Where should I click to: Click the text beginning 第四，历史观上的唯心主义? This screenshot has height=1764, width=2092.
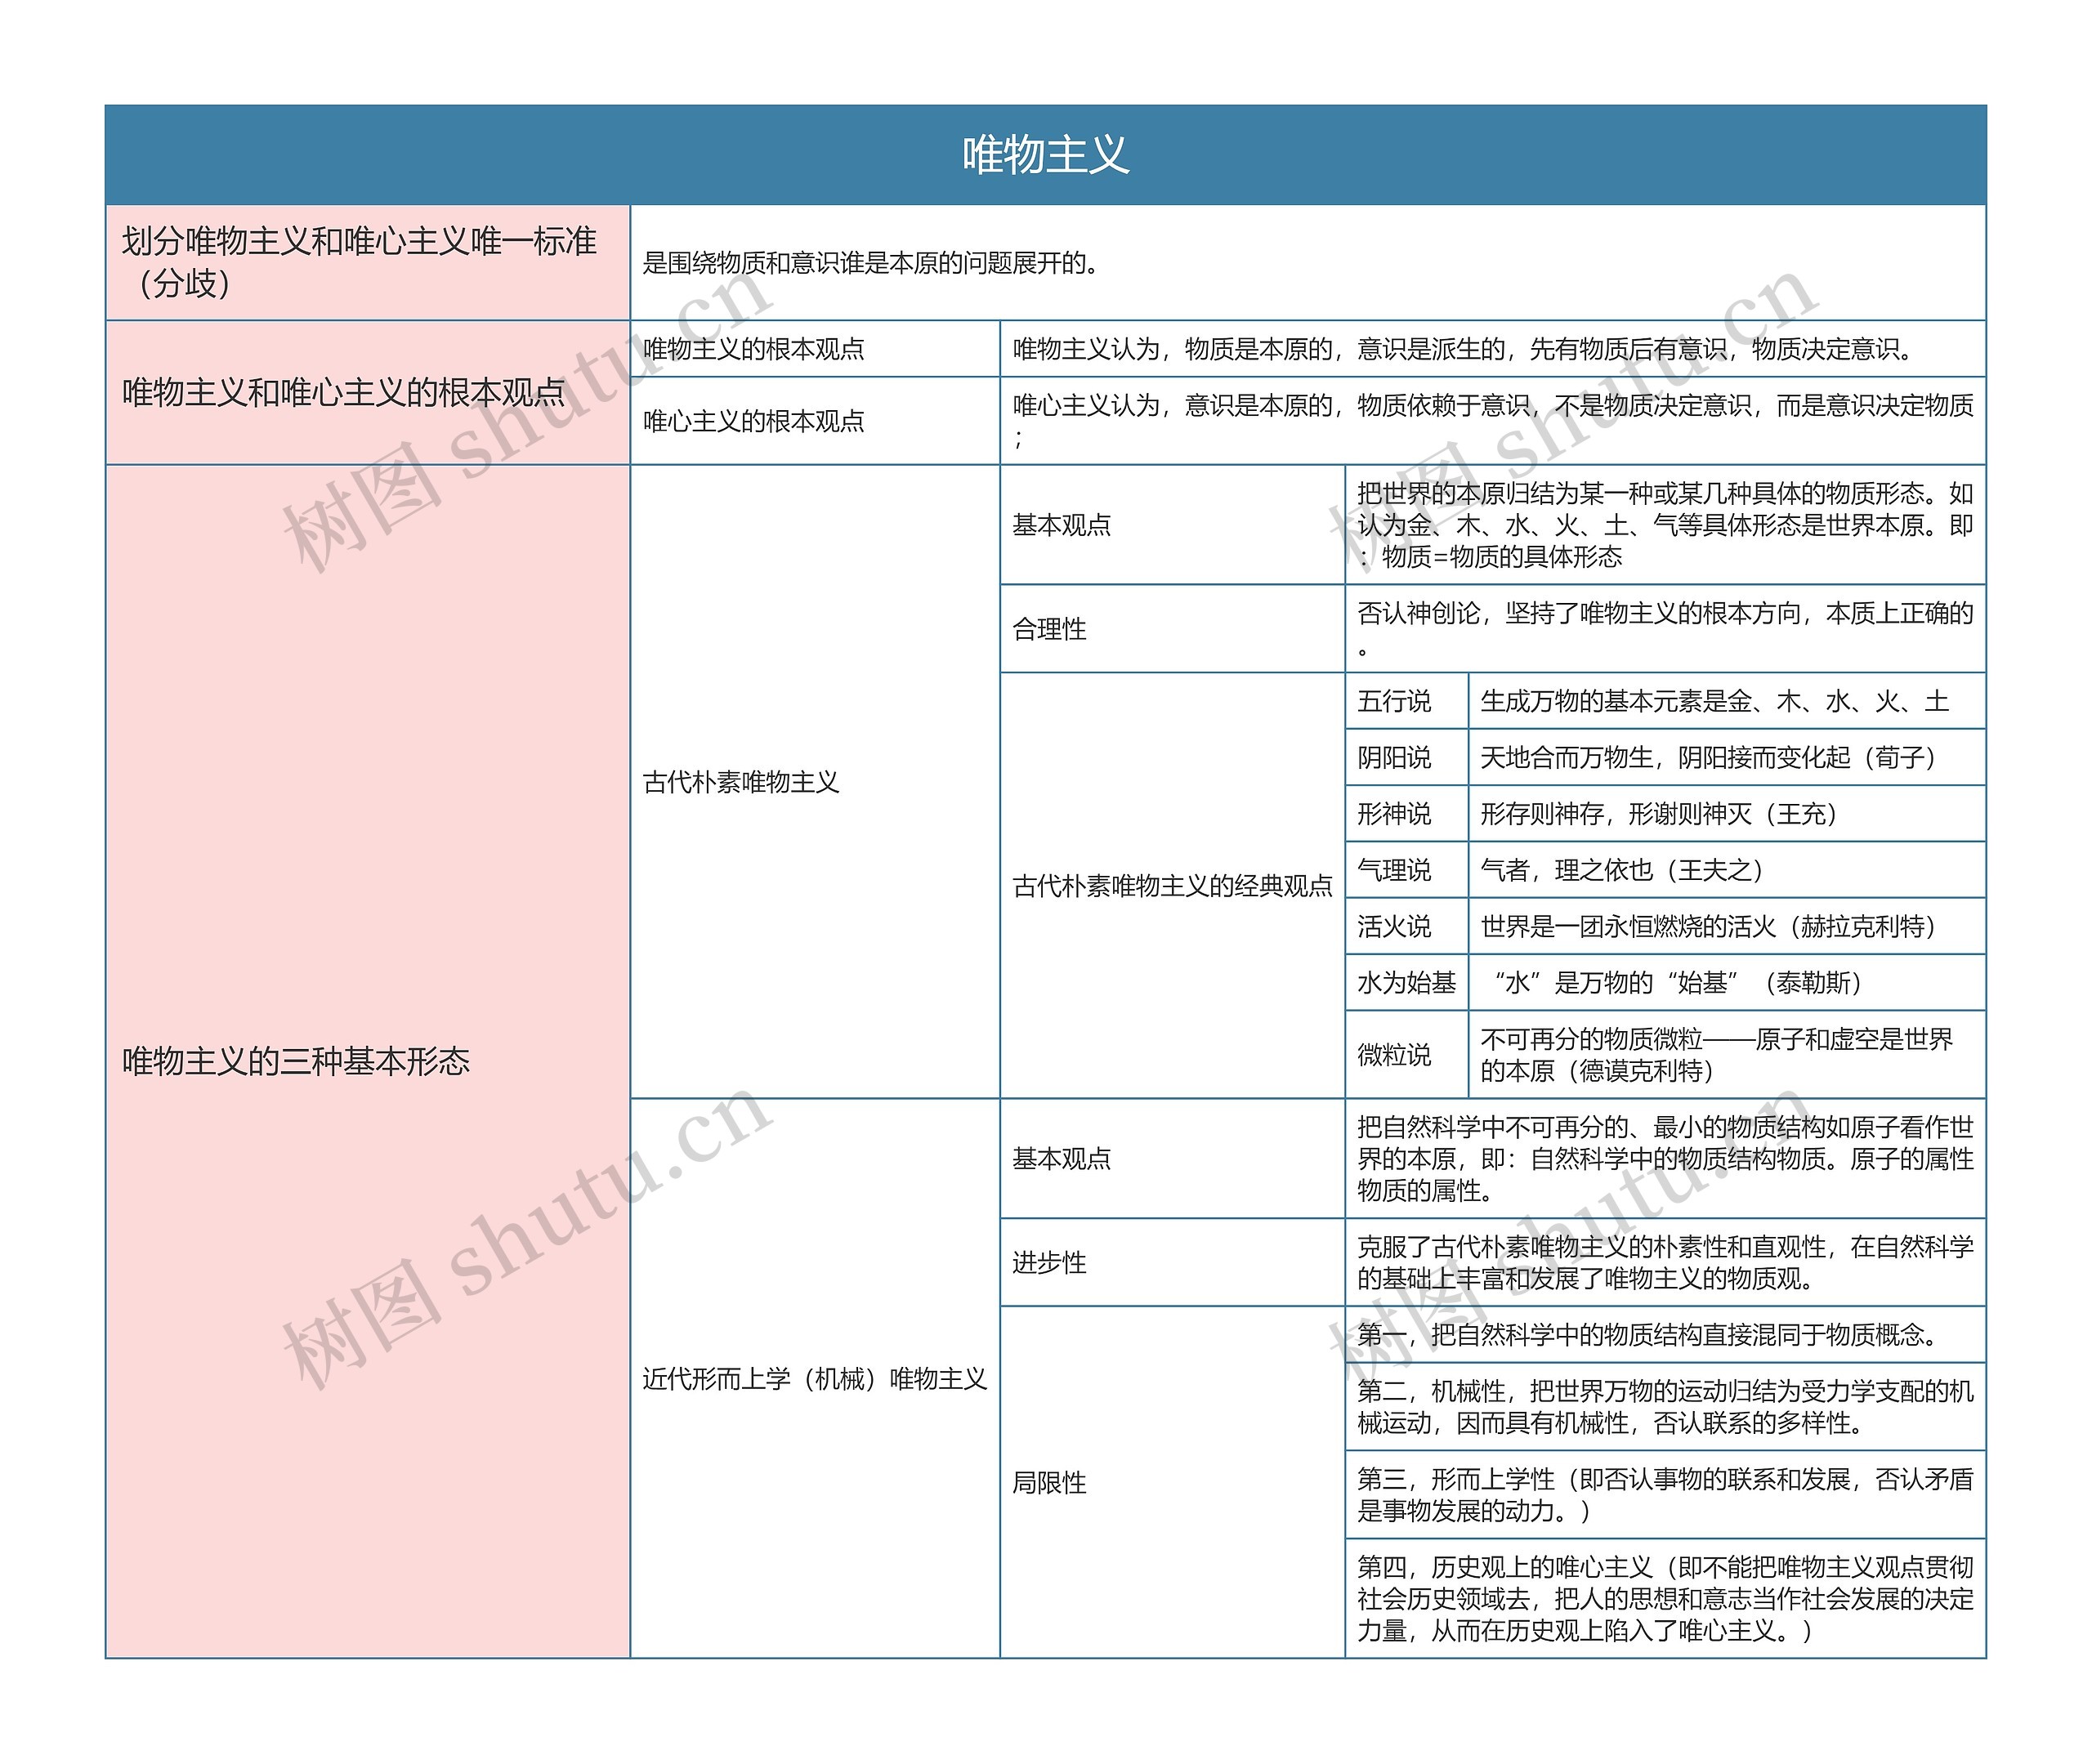[1665, 1598]
